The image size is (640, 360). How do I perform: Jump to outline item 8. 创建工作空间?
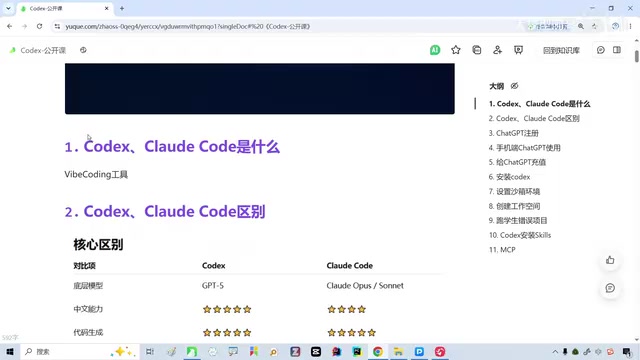pyautogui.click(x=514, y=206)
